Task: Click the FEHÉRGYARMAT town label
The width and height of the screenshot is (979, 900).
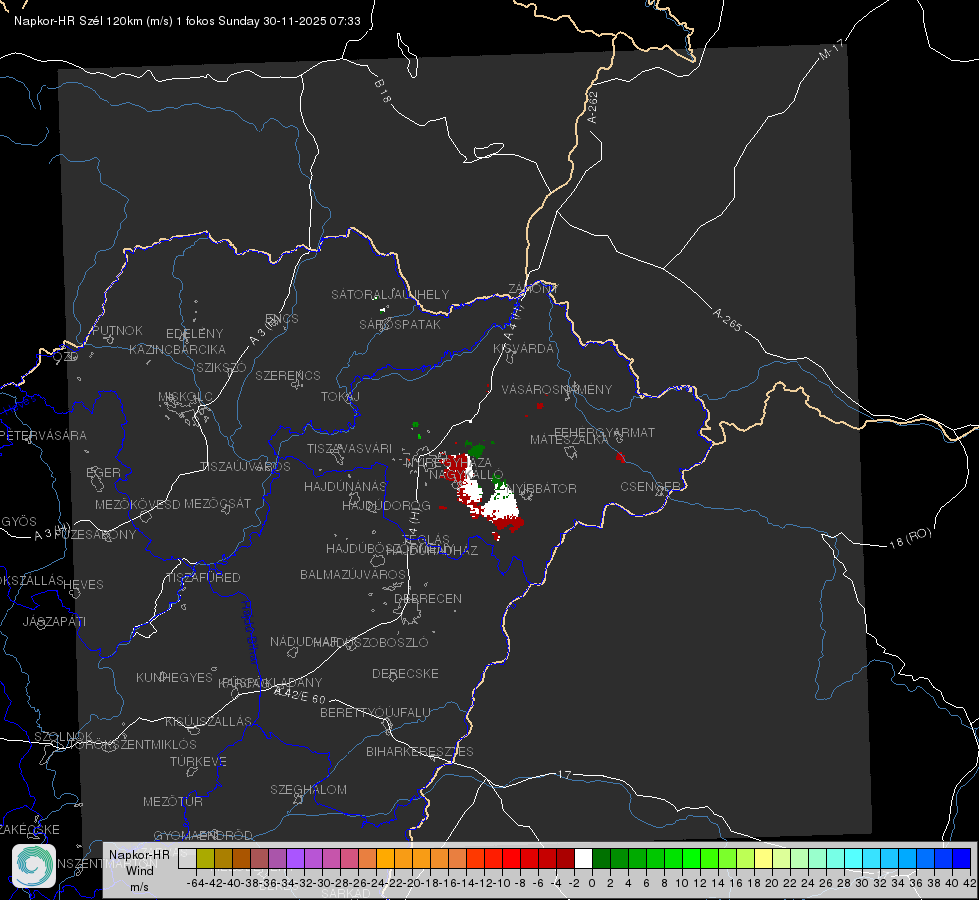Action: [x=605, y=432]
